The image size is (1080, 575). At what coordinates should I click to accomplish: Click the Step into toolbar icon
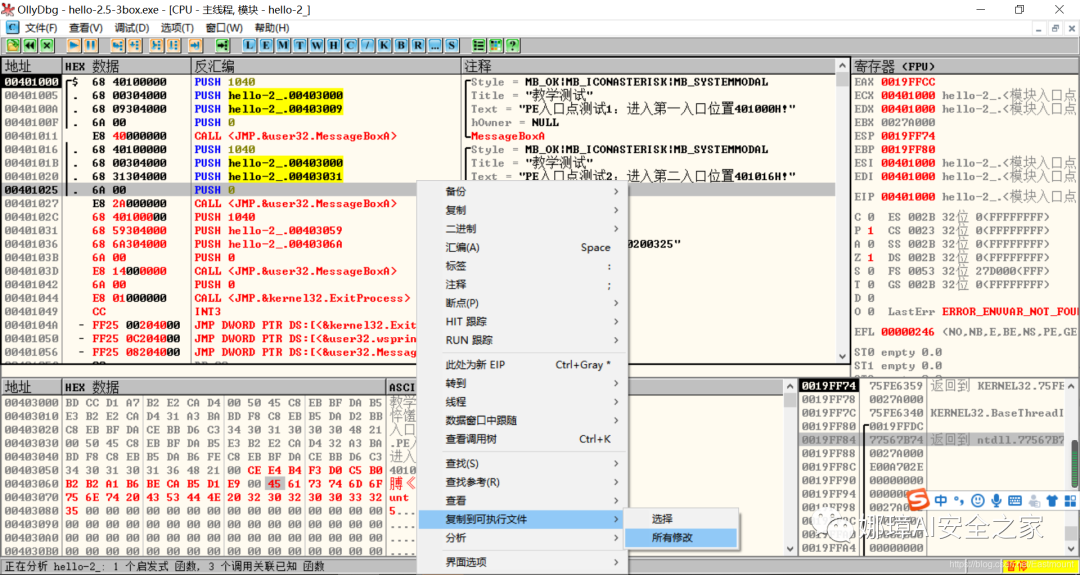[x=118, y=45]
